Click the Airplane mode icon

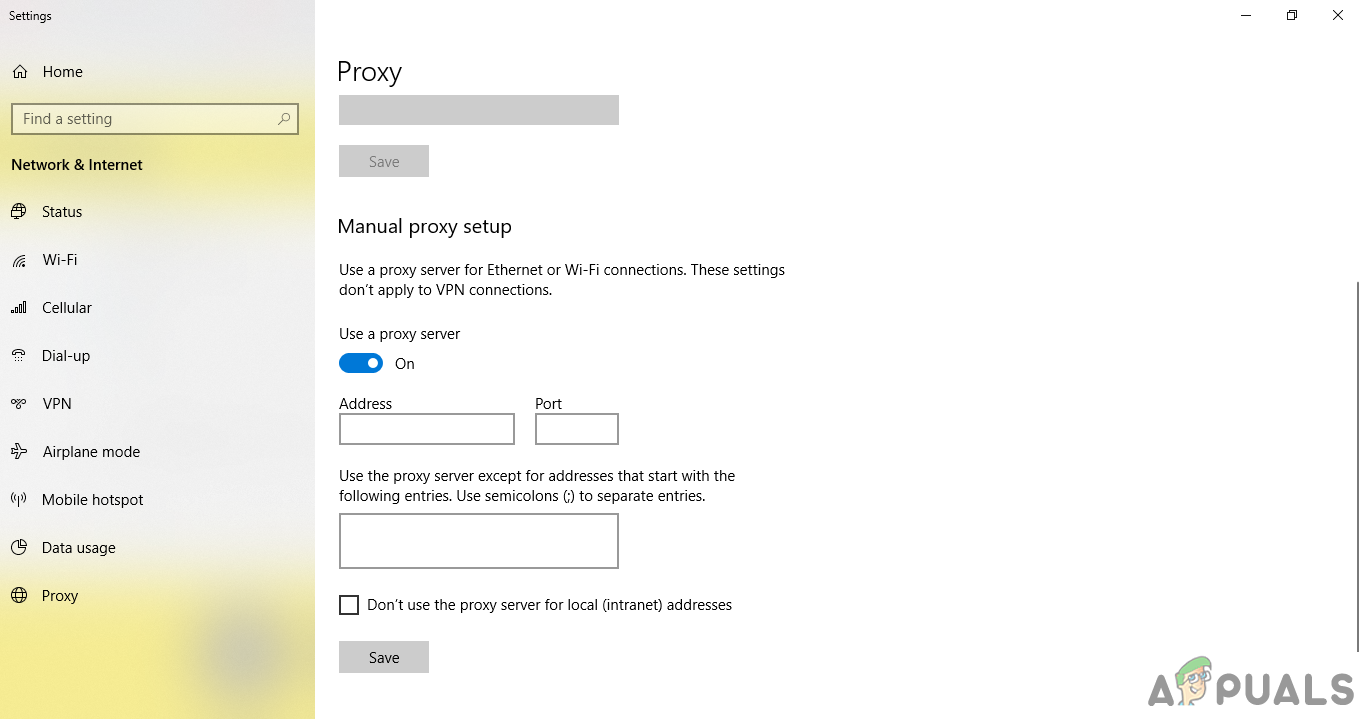tap(19, 452)
